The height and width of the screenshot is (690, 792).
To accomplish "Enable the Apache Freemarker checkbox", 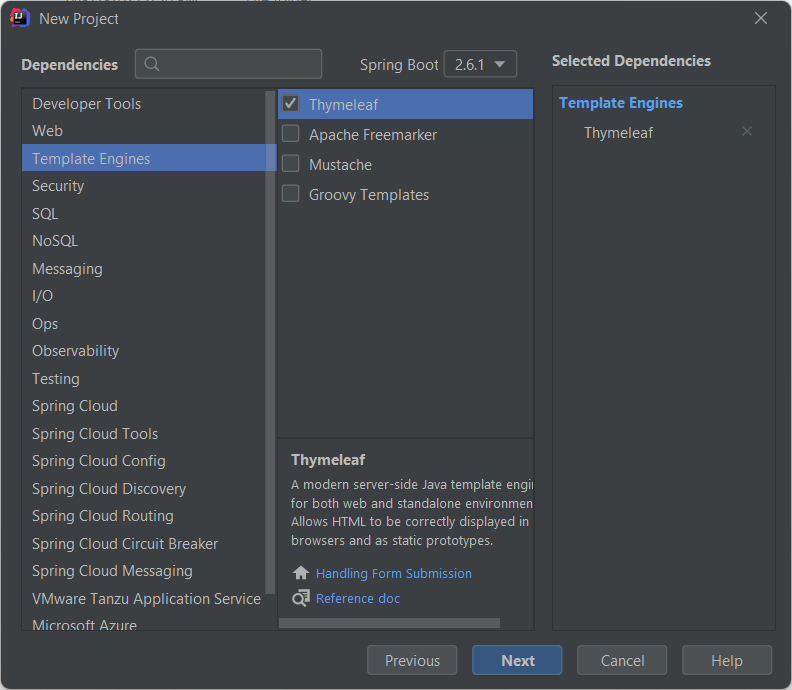I will click(x=291, y=134).
